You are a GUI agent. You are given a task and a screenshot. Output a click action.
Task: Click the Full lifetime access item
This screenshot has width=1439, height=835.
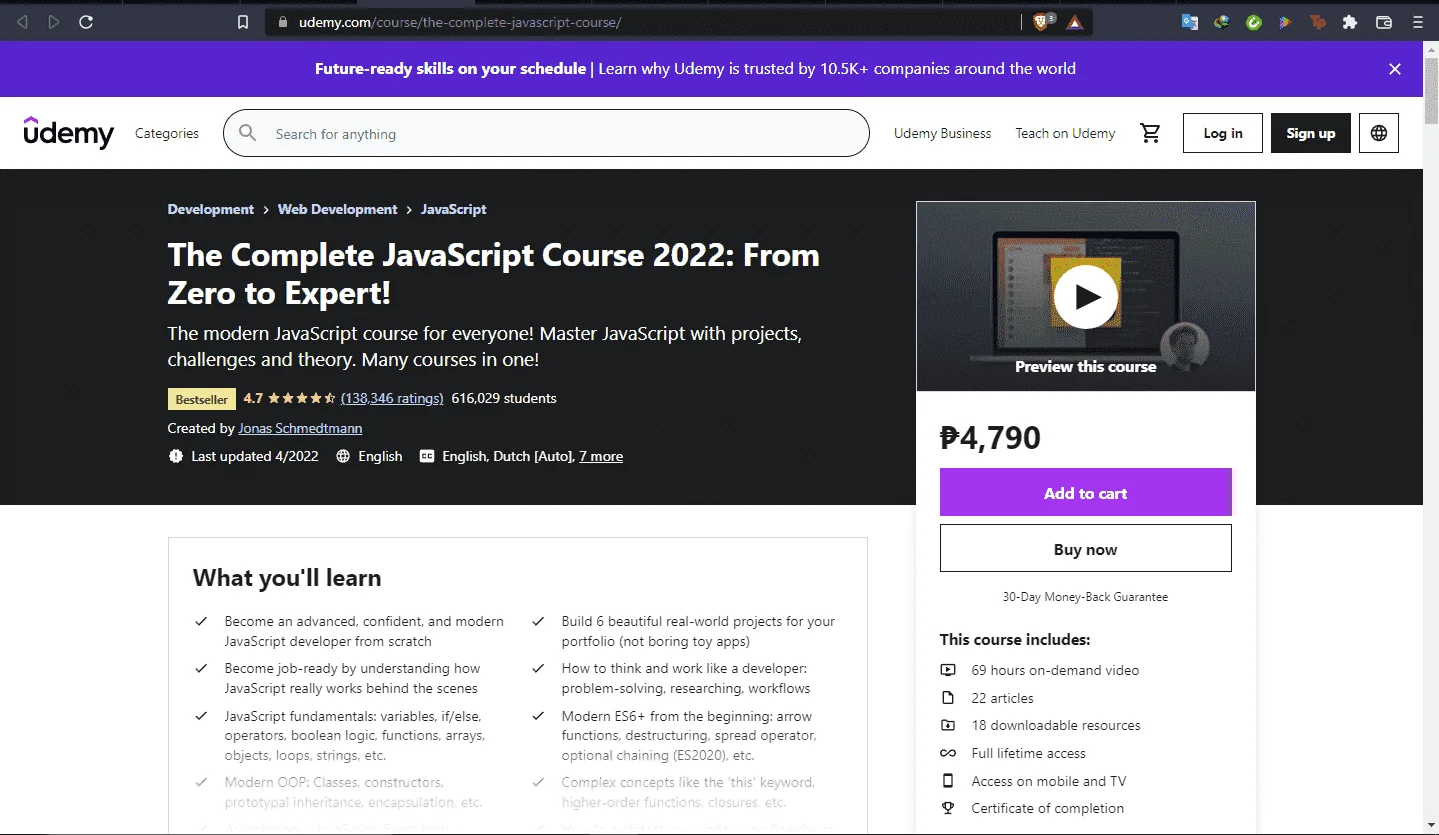tap(1028, 753)
